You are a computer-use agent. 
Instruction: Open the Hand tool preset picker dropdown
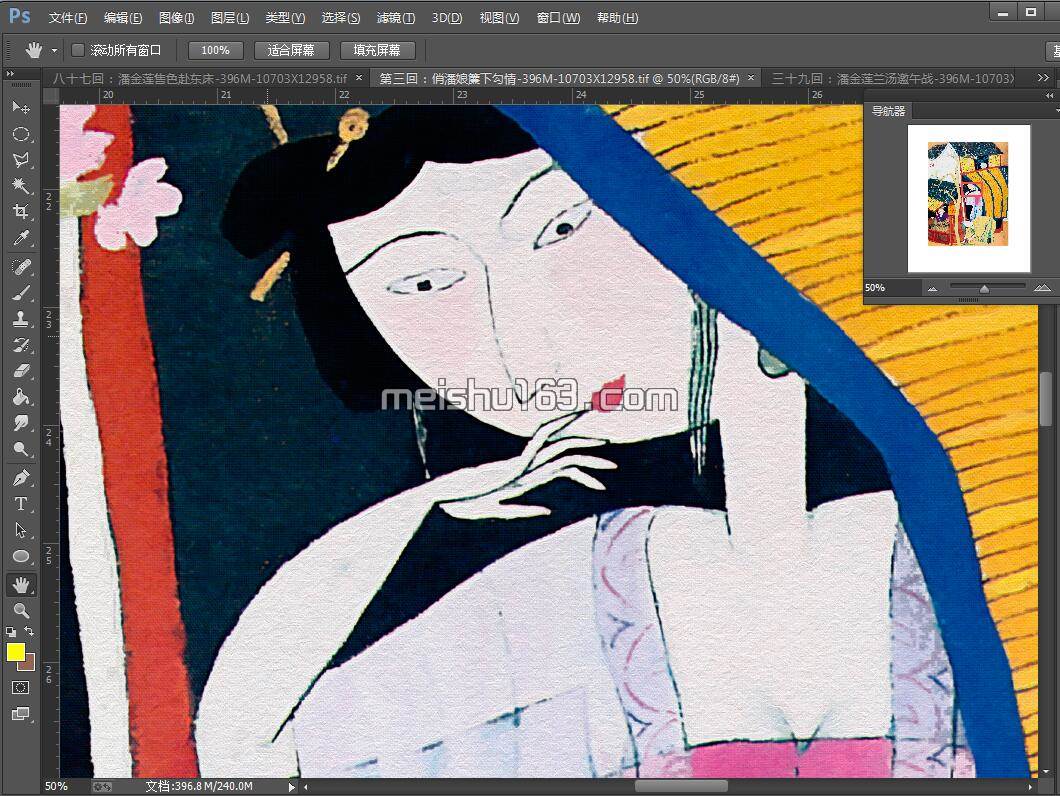click(54, 50)
